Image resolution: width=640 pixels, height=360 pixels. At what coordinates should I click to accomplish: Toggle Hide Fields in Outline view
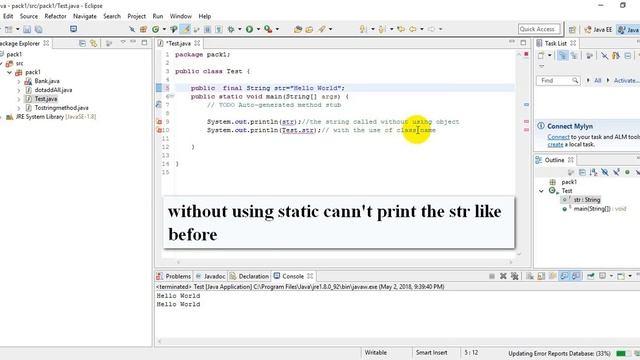tap(605, 172)
